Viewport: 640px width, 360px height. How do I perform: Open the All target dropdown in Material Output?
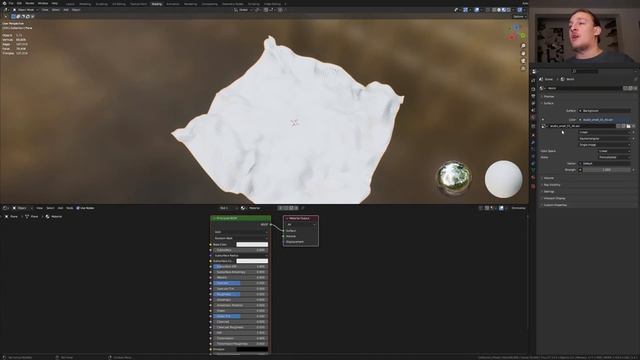point(301,224)
